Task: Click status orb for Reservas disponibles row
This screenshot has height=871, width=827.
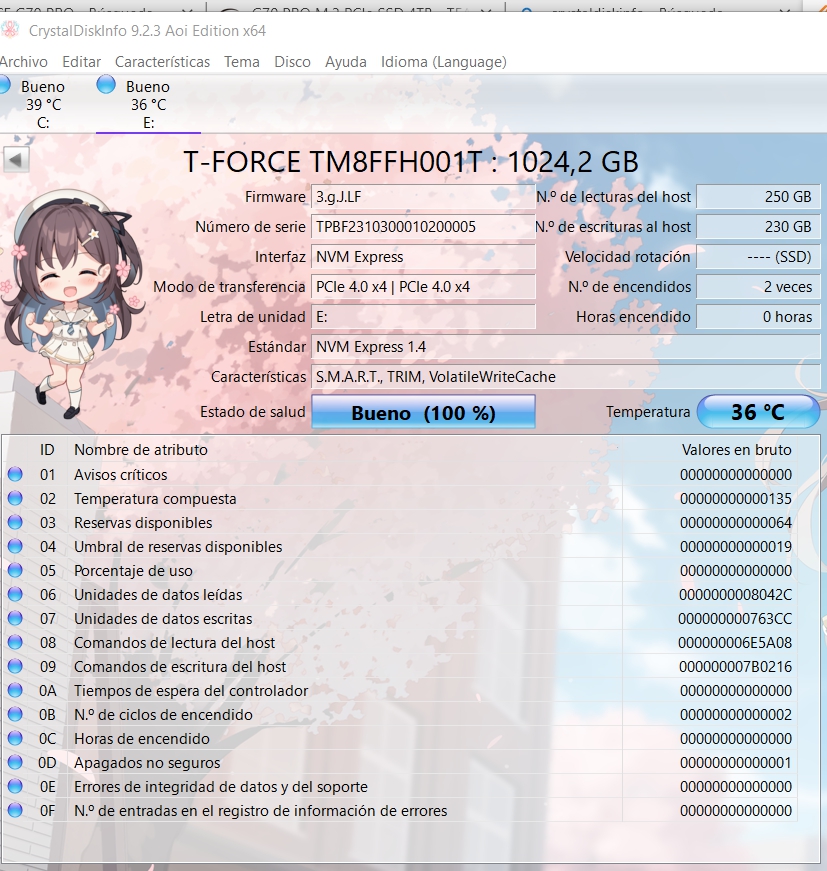Action: (x=15, y=522)
